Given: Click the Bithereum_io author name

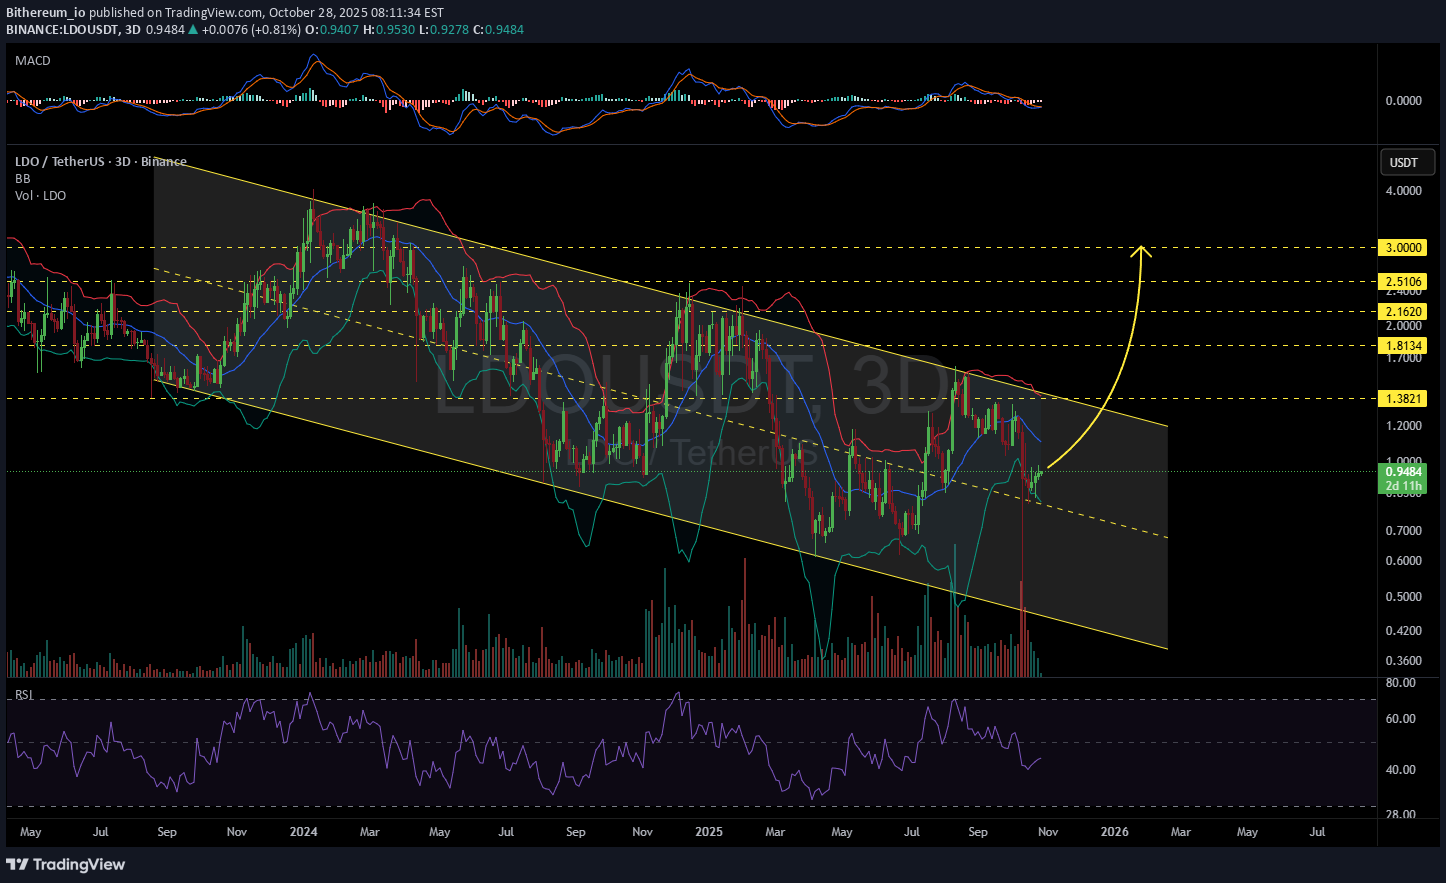Looking at the screenshot, I should (46, 13).
